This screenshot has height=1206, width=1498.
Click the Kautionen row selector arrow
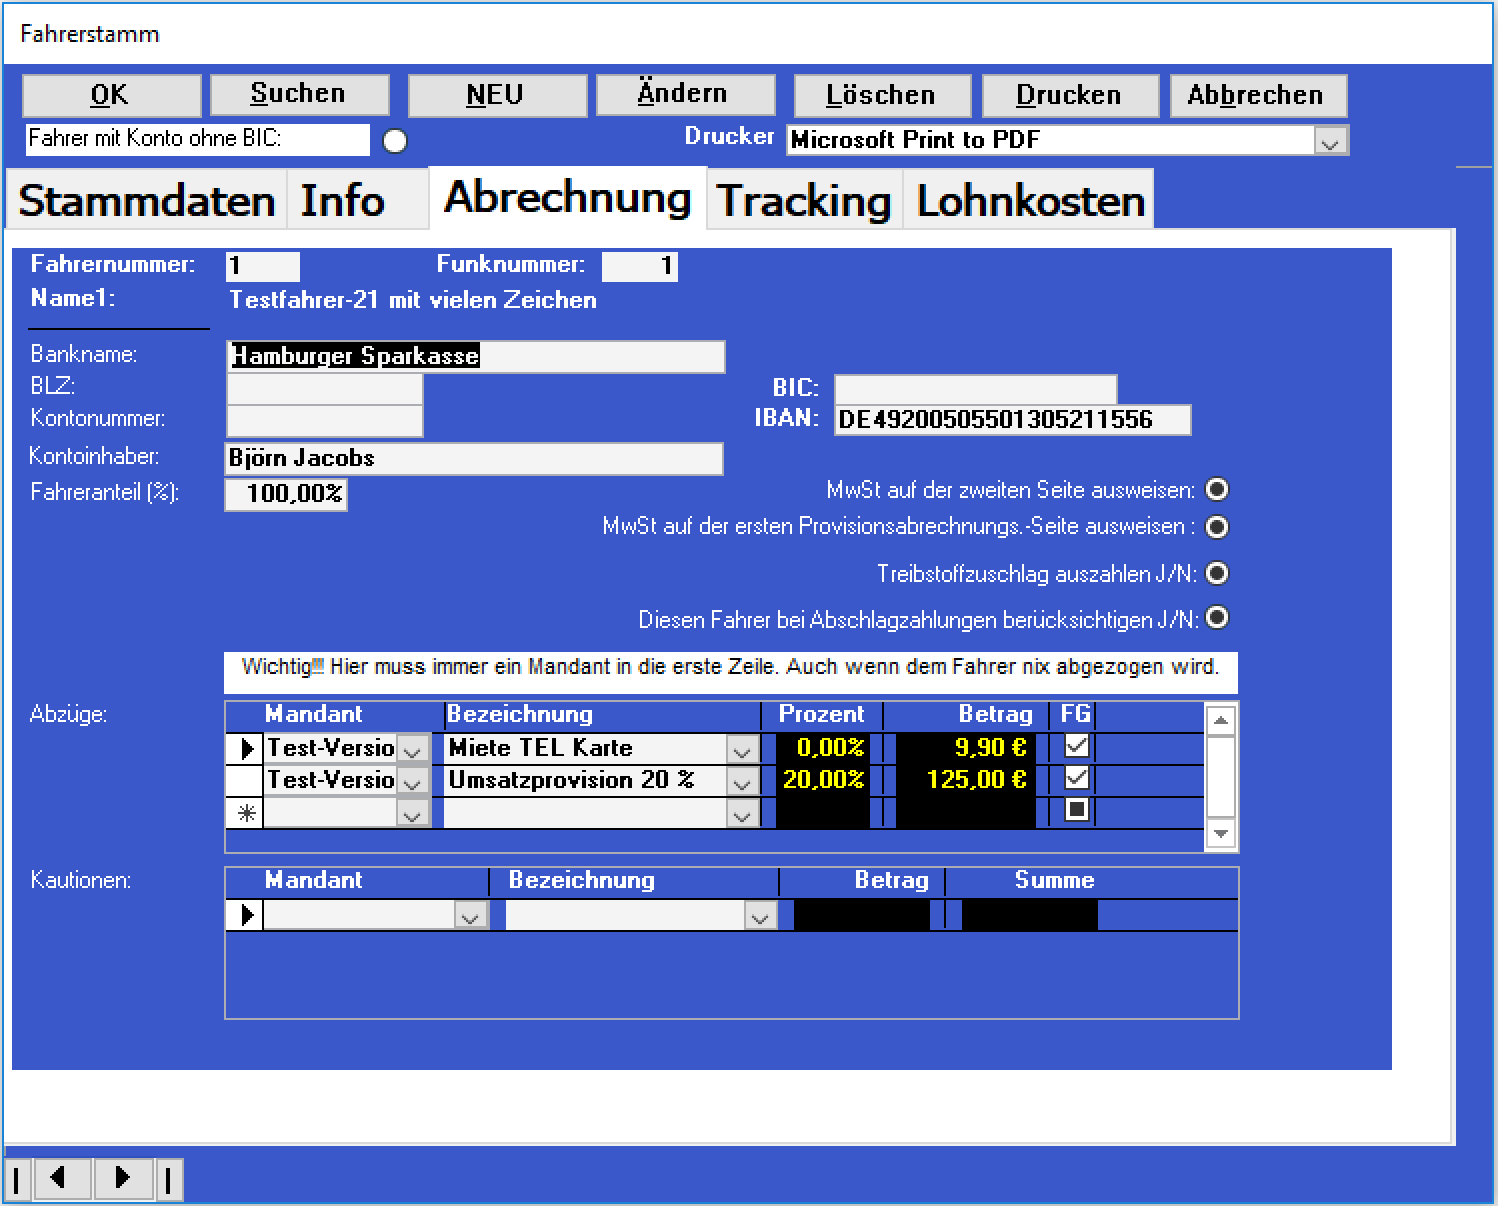(x=245, y=915)
